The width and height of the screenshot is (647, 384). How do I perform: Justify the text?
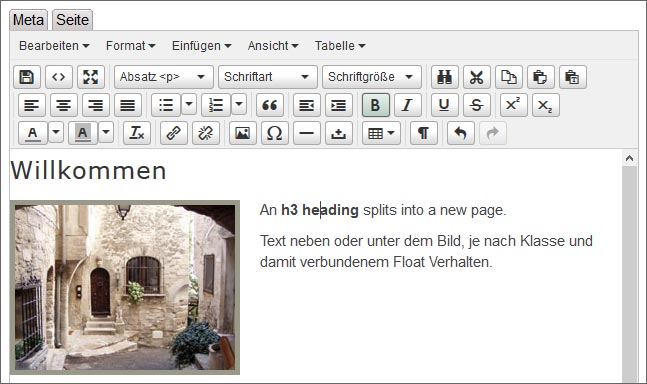[x=128, y=105]
